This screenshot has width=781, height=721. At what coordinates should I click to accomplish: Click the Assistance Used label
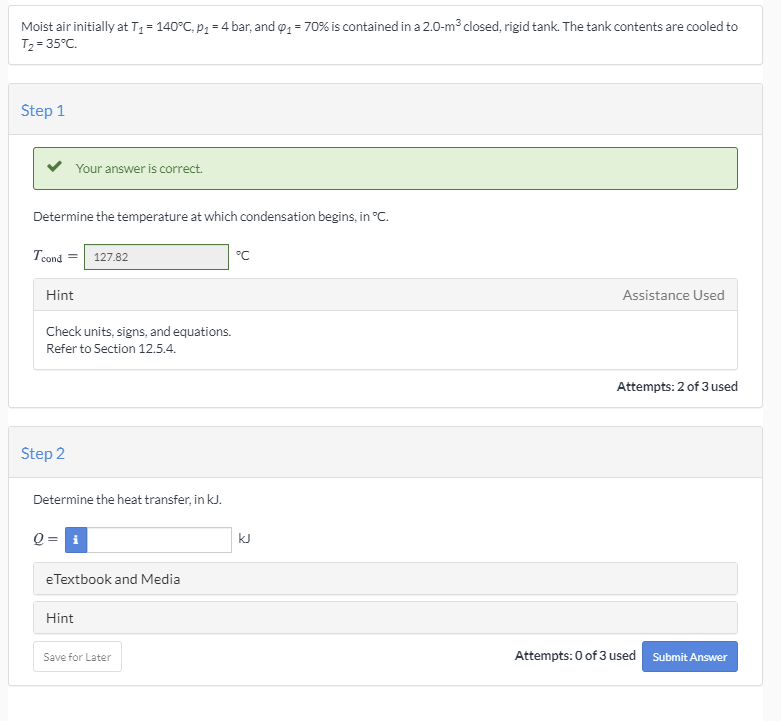click(x=673, y=295)
